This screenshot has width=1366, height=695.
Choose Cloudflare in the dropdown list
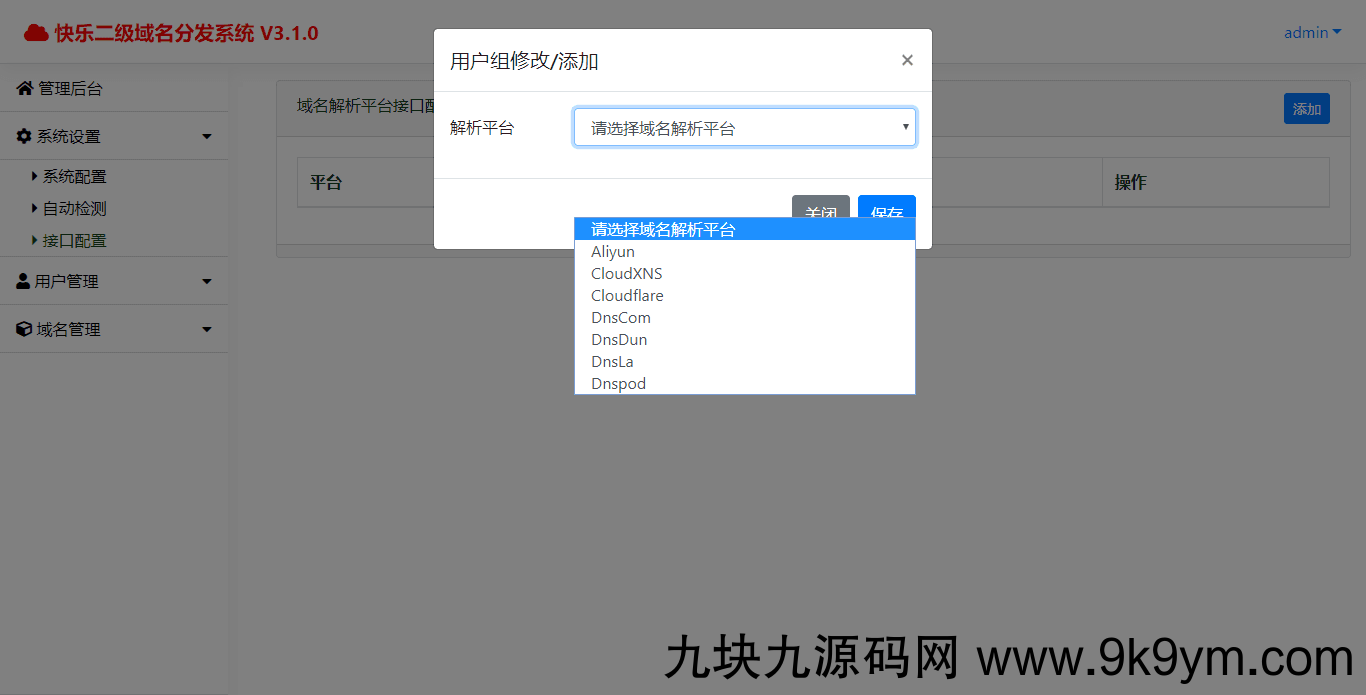click(627, 296)
